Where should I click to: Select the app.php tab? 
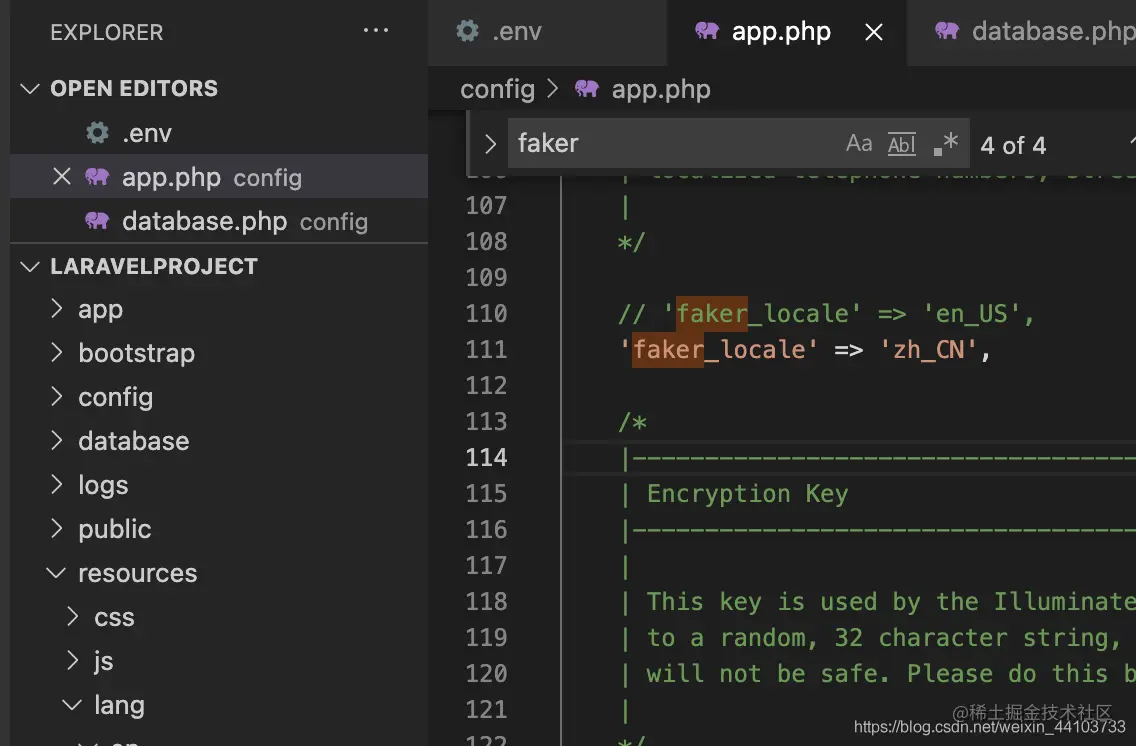pos(787,32)
